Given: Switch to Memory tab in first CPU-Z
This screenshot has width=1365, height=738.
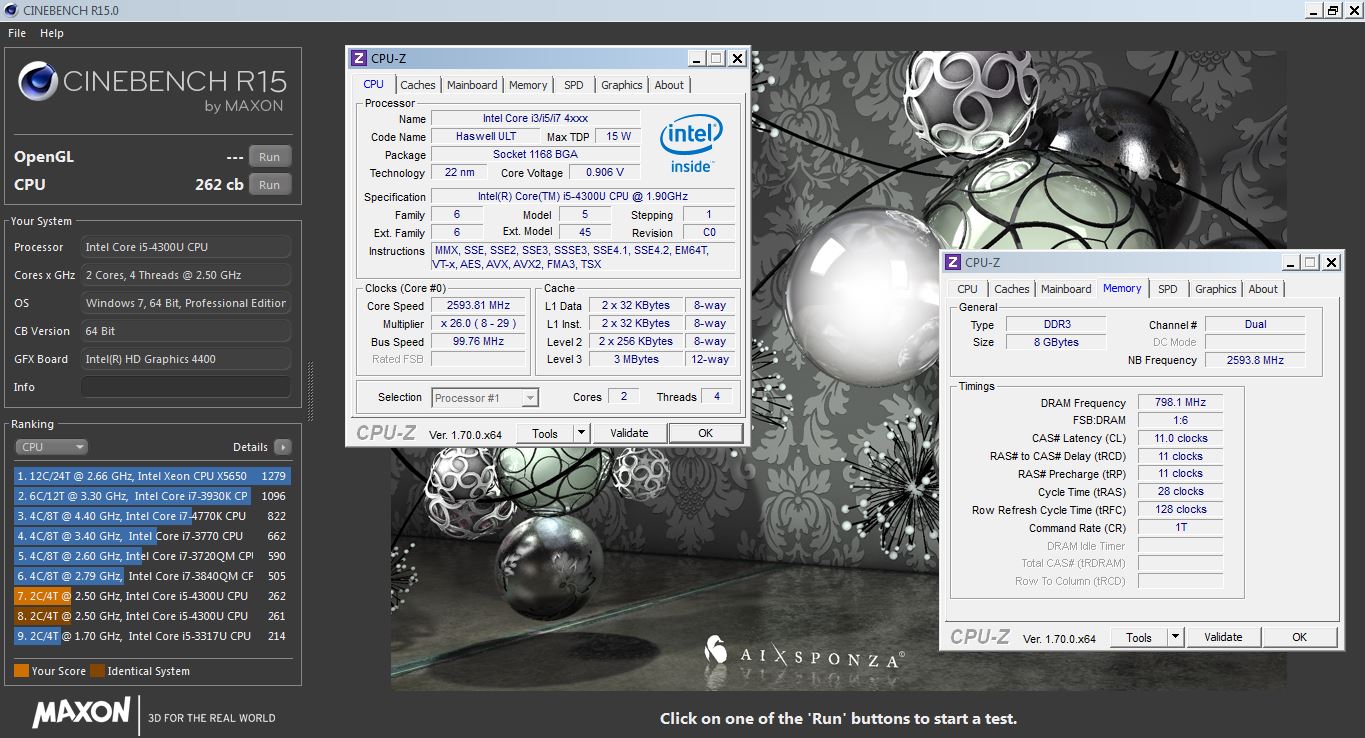Looking at the screenshot, I should coord(528,85).
